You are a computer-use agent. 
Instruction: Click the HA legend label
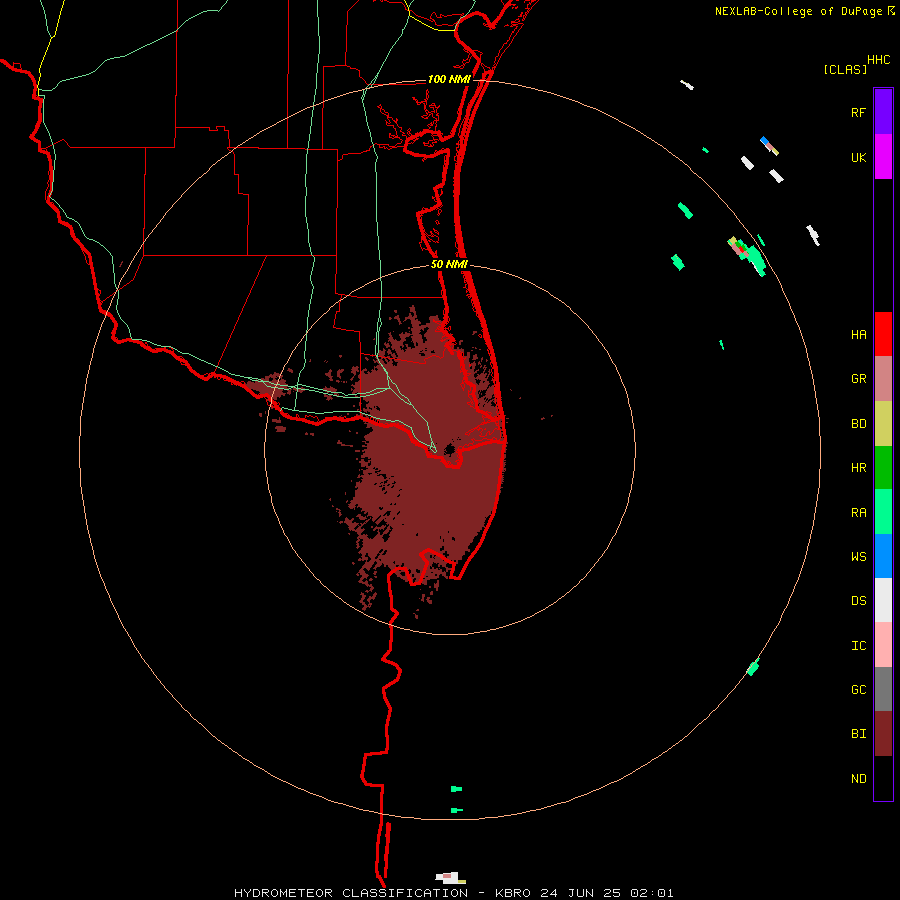[858, 335]
